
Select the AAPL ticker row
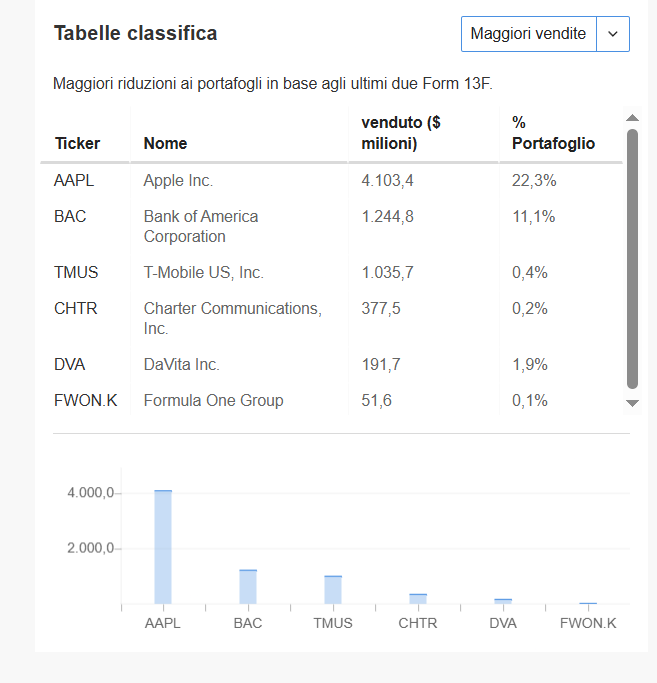coord(331,180)
